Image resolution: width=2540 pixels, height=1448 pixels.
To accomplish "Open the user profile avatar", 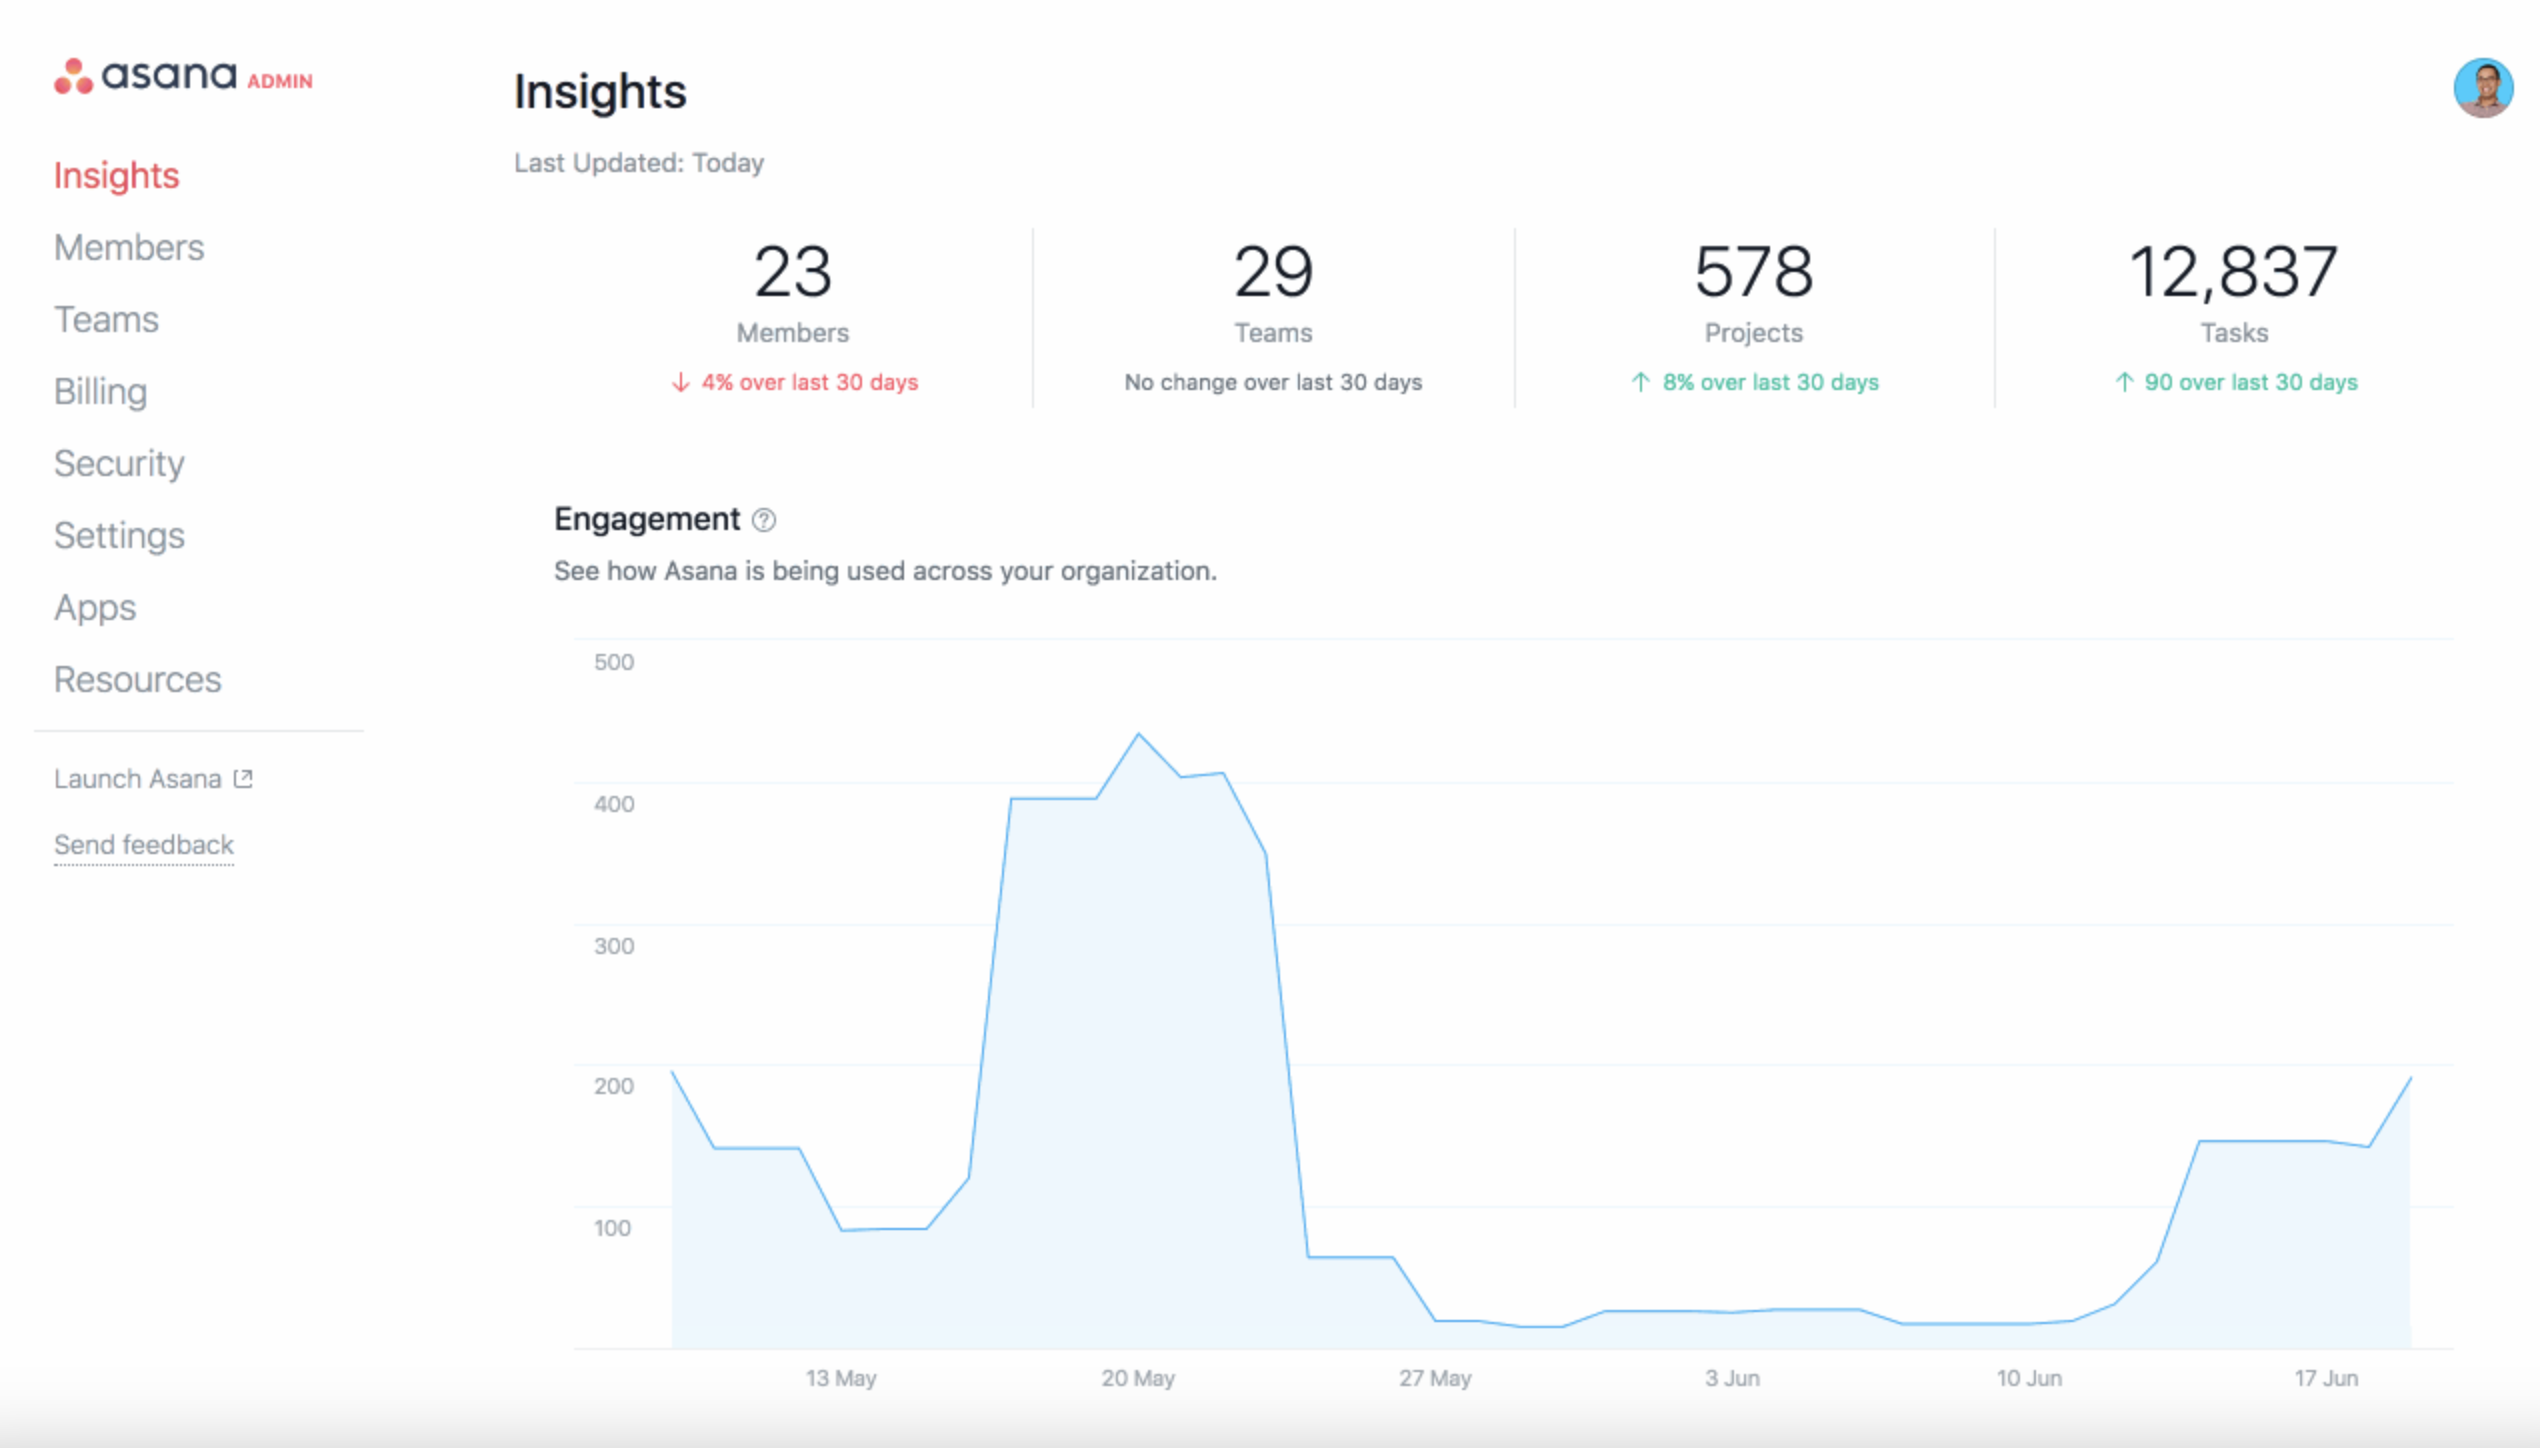I will pyautogui.click(x=2482, y=88).
